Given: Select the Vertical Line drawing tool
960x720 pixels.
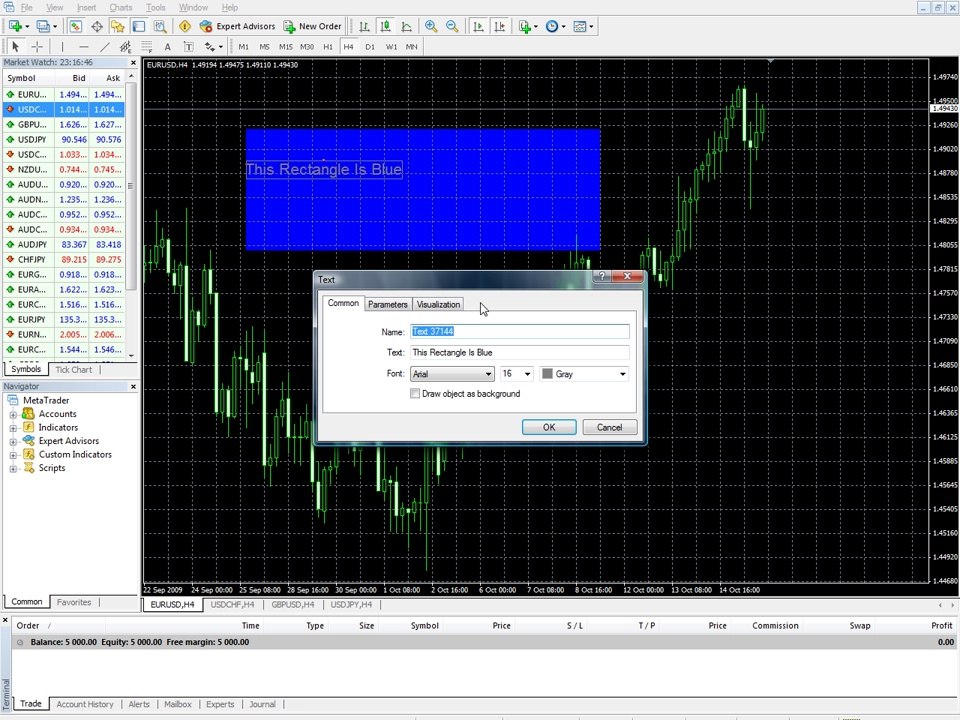Looking at the screenshot, I should 62,47.
